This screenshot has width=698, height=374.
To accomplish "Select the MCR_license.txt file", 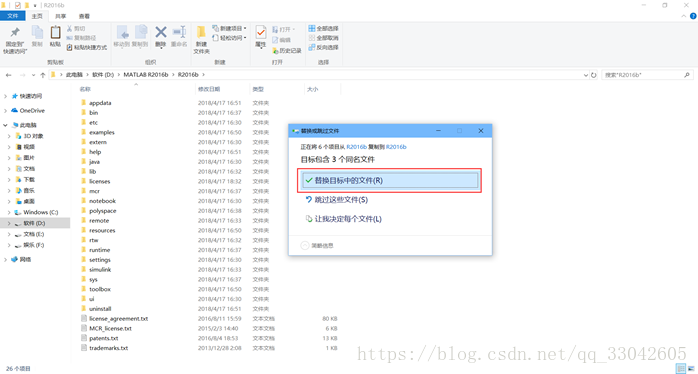I will point(110,329).
